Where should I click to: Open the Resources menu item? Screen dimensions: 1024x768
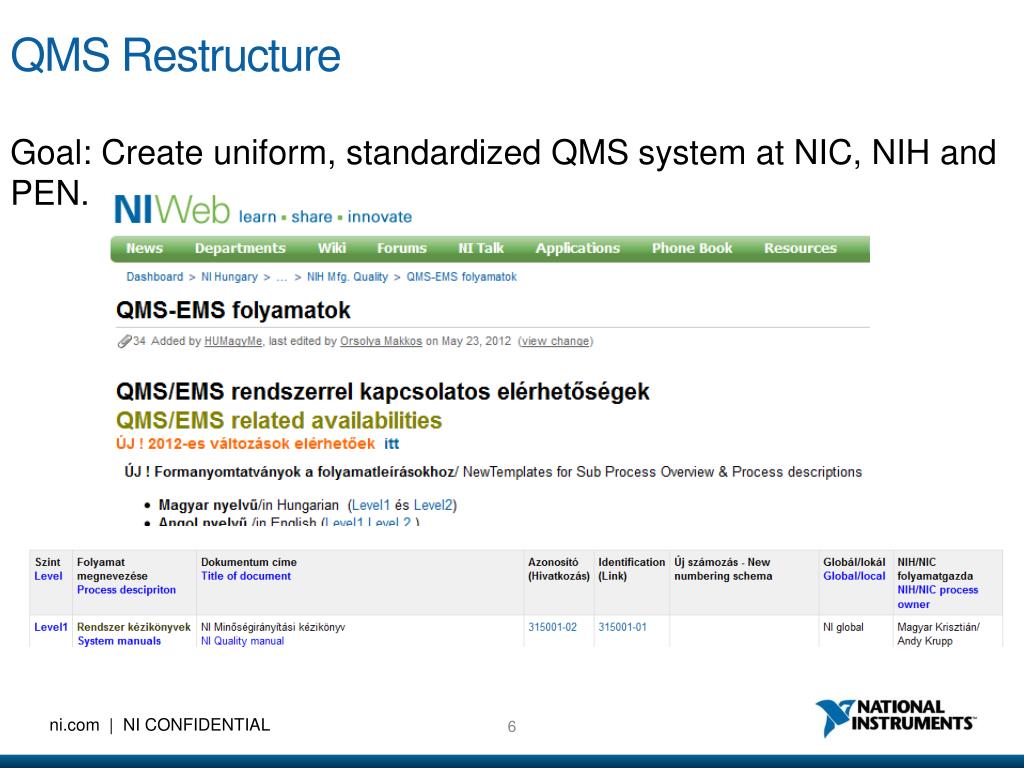coord(801,248)
